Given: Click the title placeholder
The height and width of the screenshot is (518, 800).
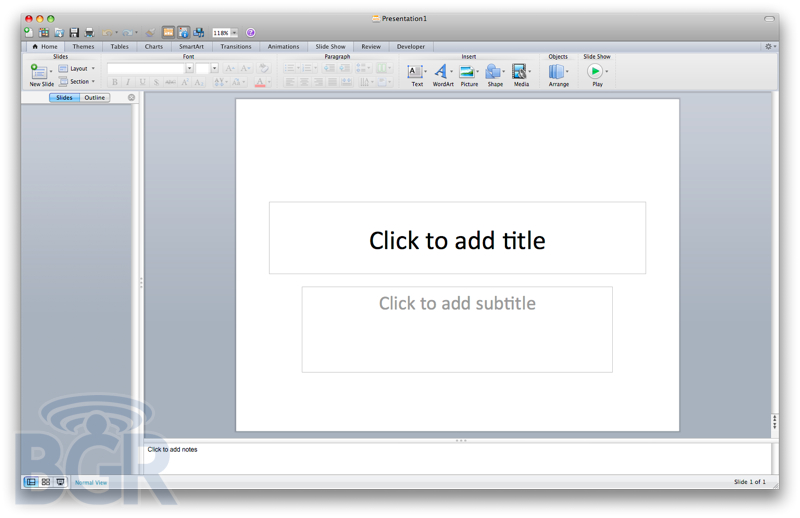Looking at the screenshot, I should [457, 238].
